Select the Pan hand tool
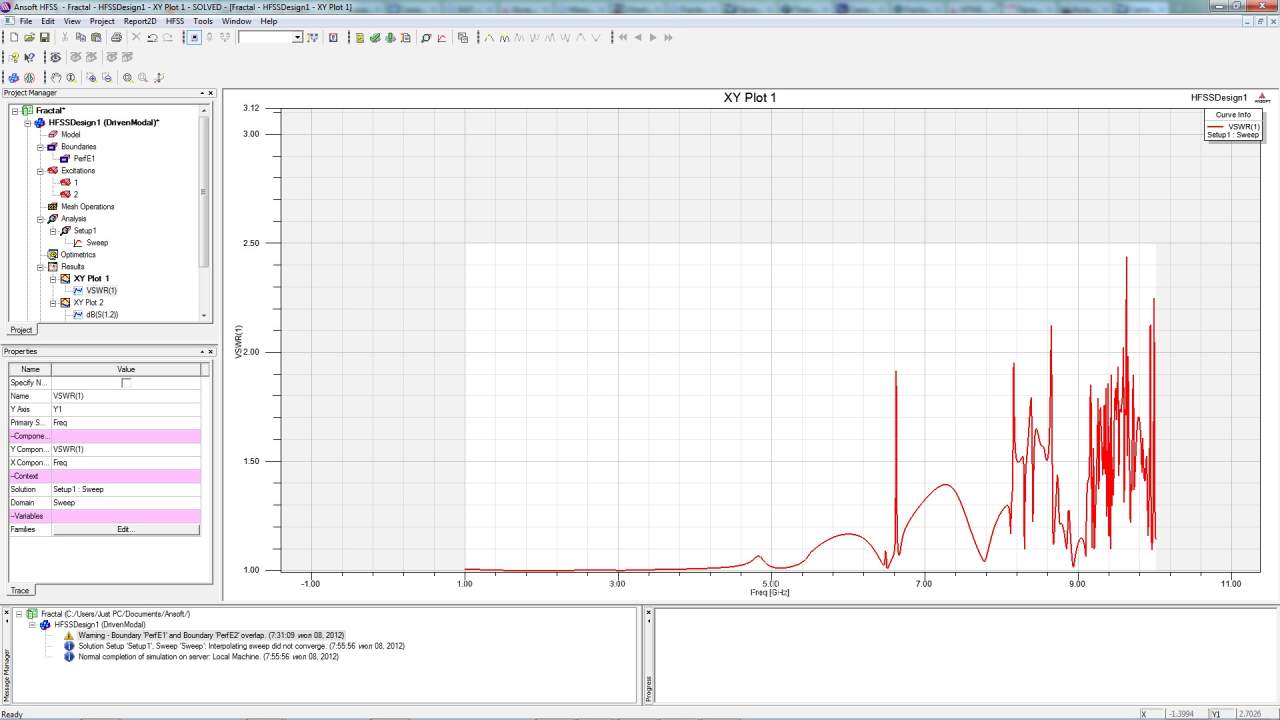 click(56, 77)
